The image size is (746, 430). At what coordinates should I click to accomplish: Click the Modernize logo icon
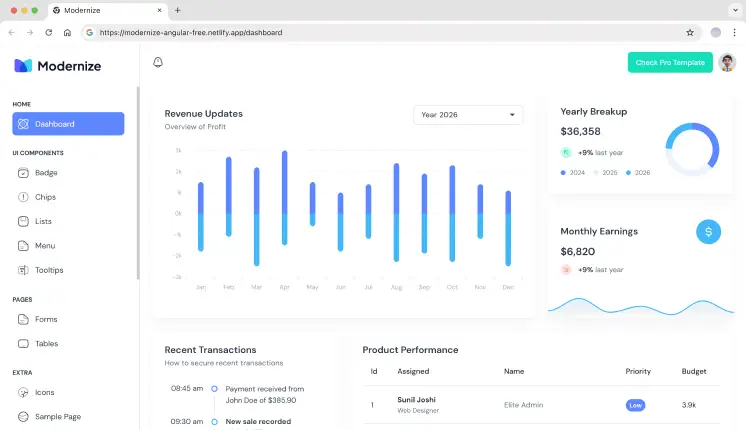click(23, 66)
